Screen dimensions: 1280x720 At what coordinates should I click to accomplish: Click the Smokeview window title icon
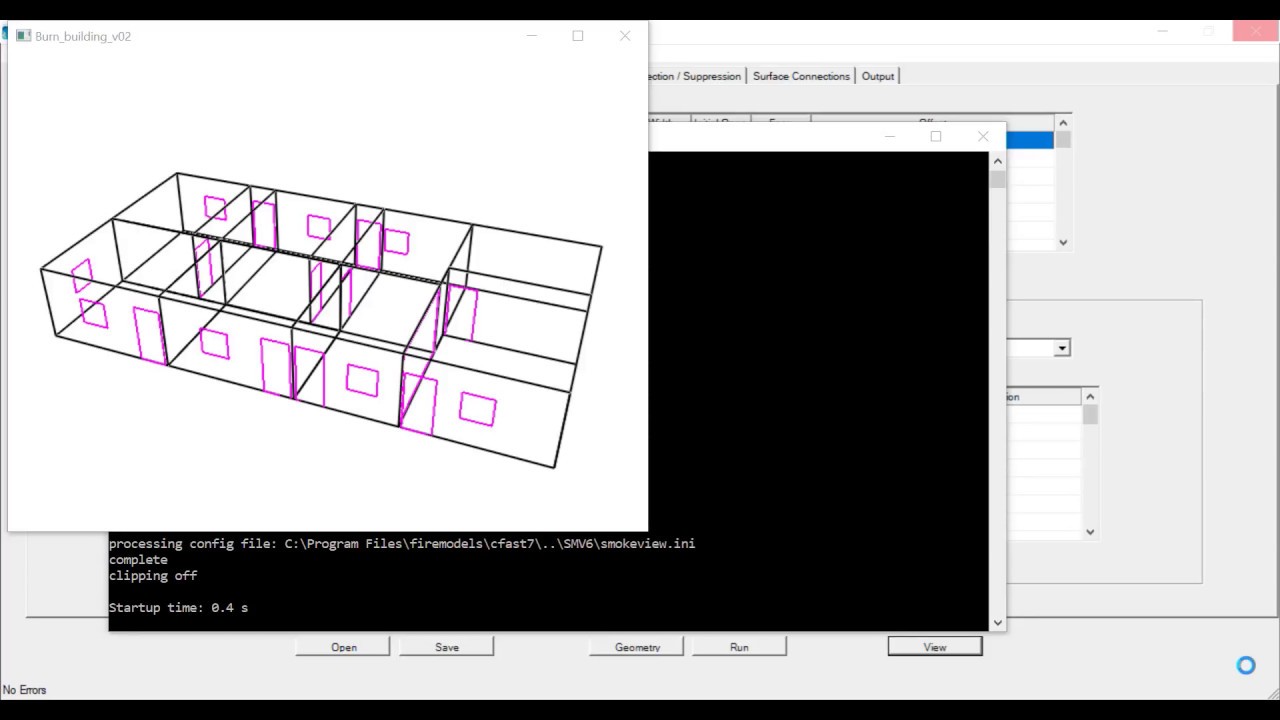point(23,36)
